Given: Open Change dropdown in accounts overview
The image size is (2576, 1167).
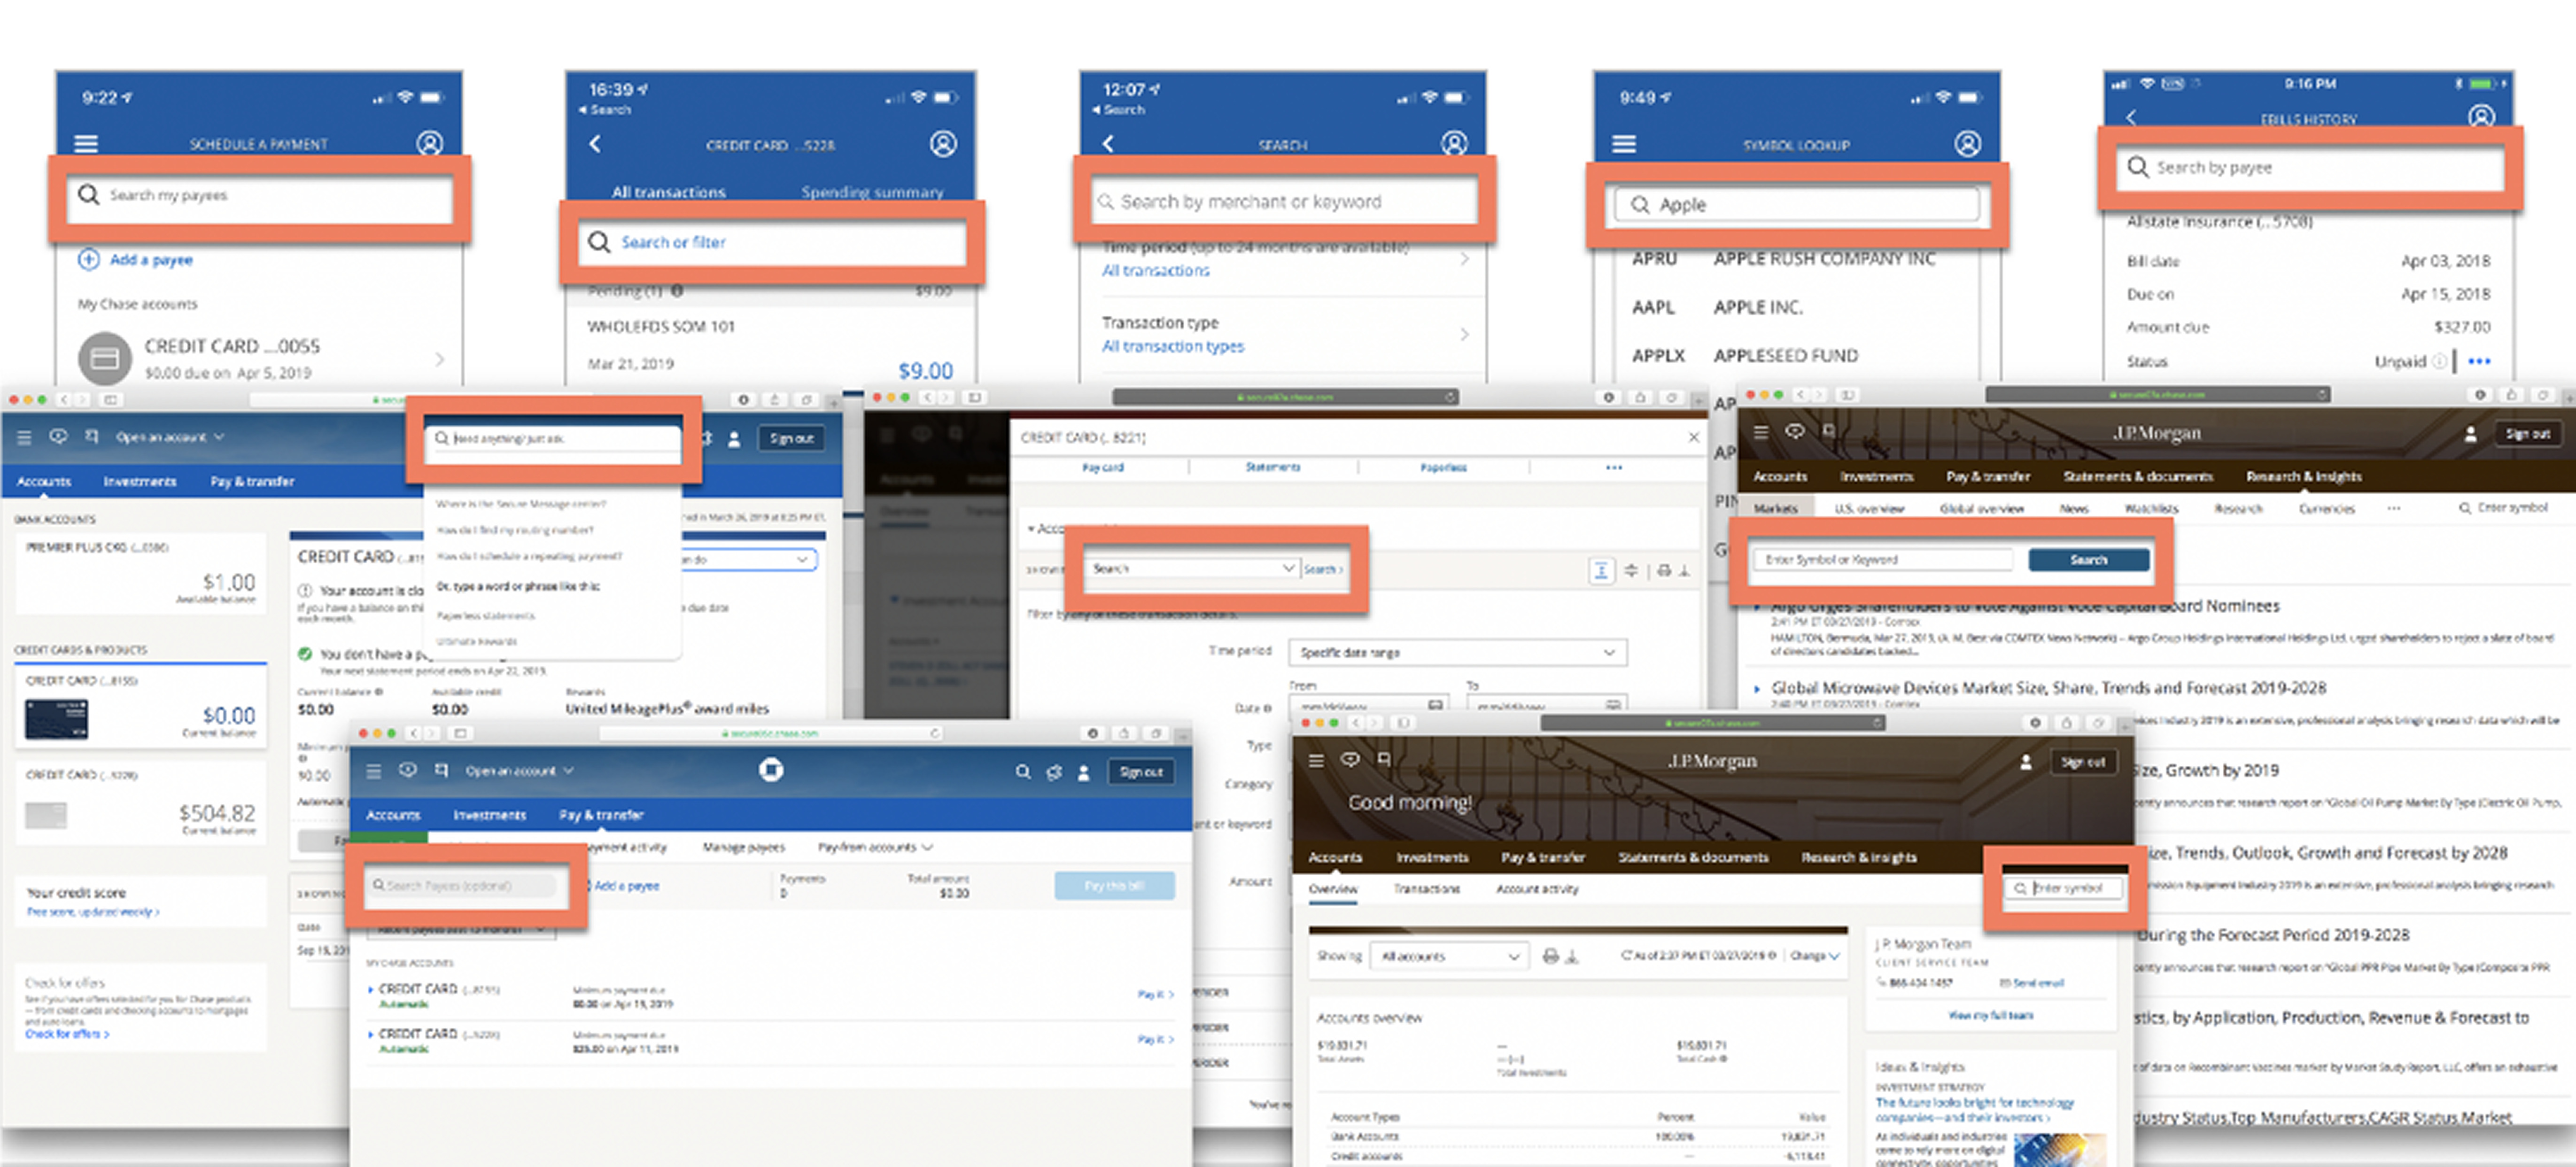Looking at the screenshot, I should pos(1814,956).
